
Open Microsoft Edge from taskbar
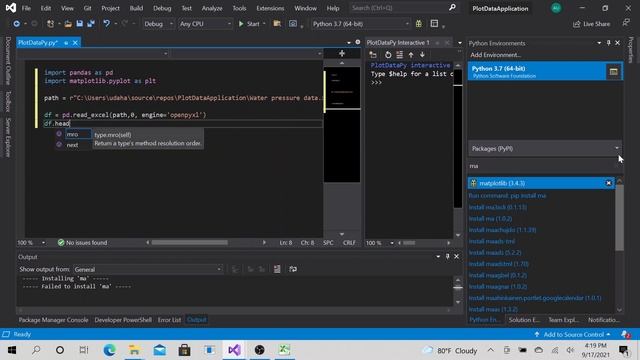coord(109,350)
